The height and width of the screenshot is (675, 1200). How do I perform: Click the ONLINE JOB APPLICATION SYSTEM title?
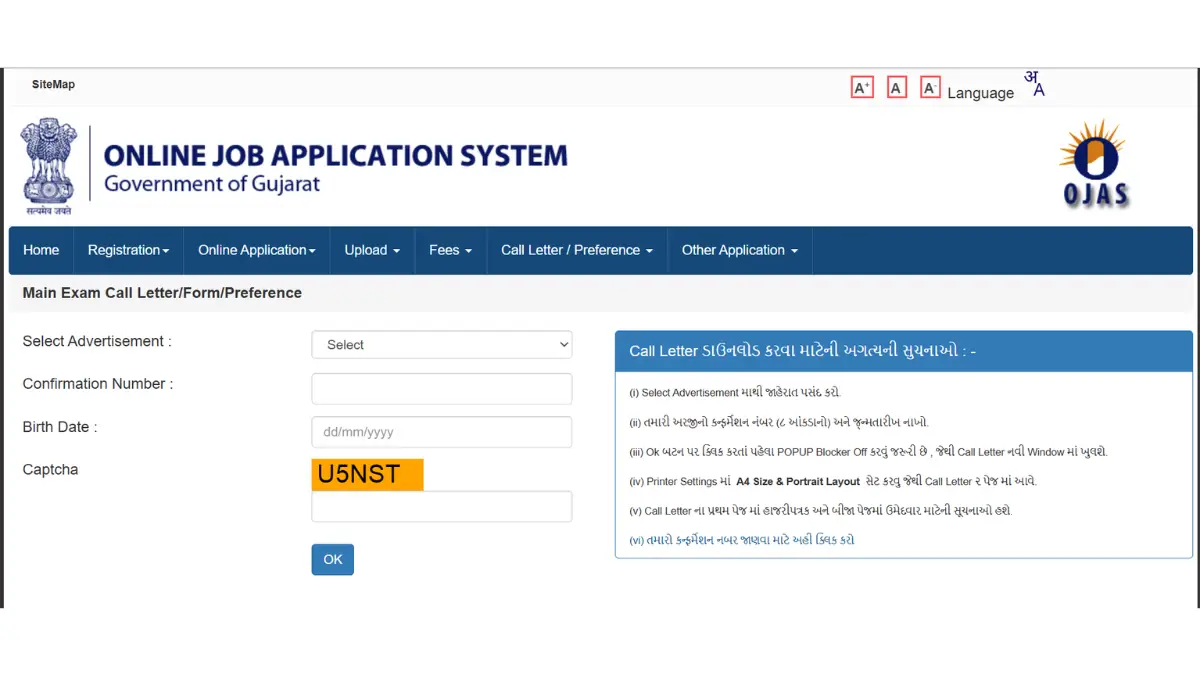[x=336, y=155]
